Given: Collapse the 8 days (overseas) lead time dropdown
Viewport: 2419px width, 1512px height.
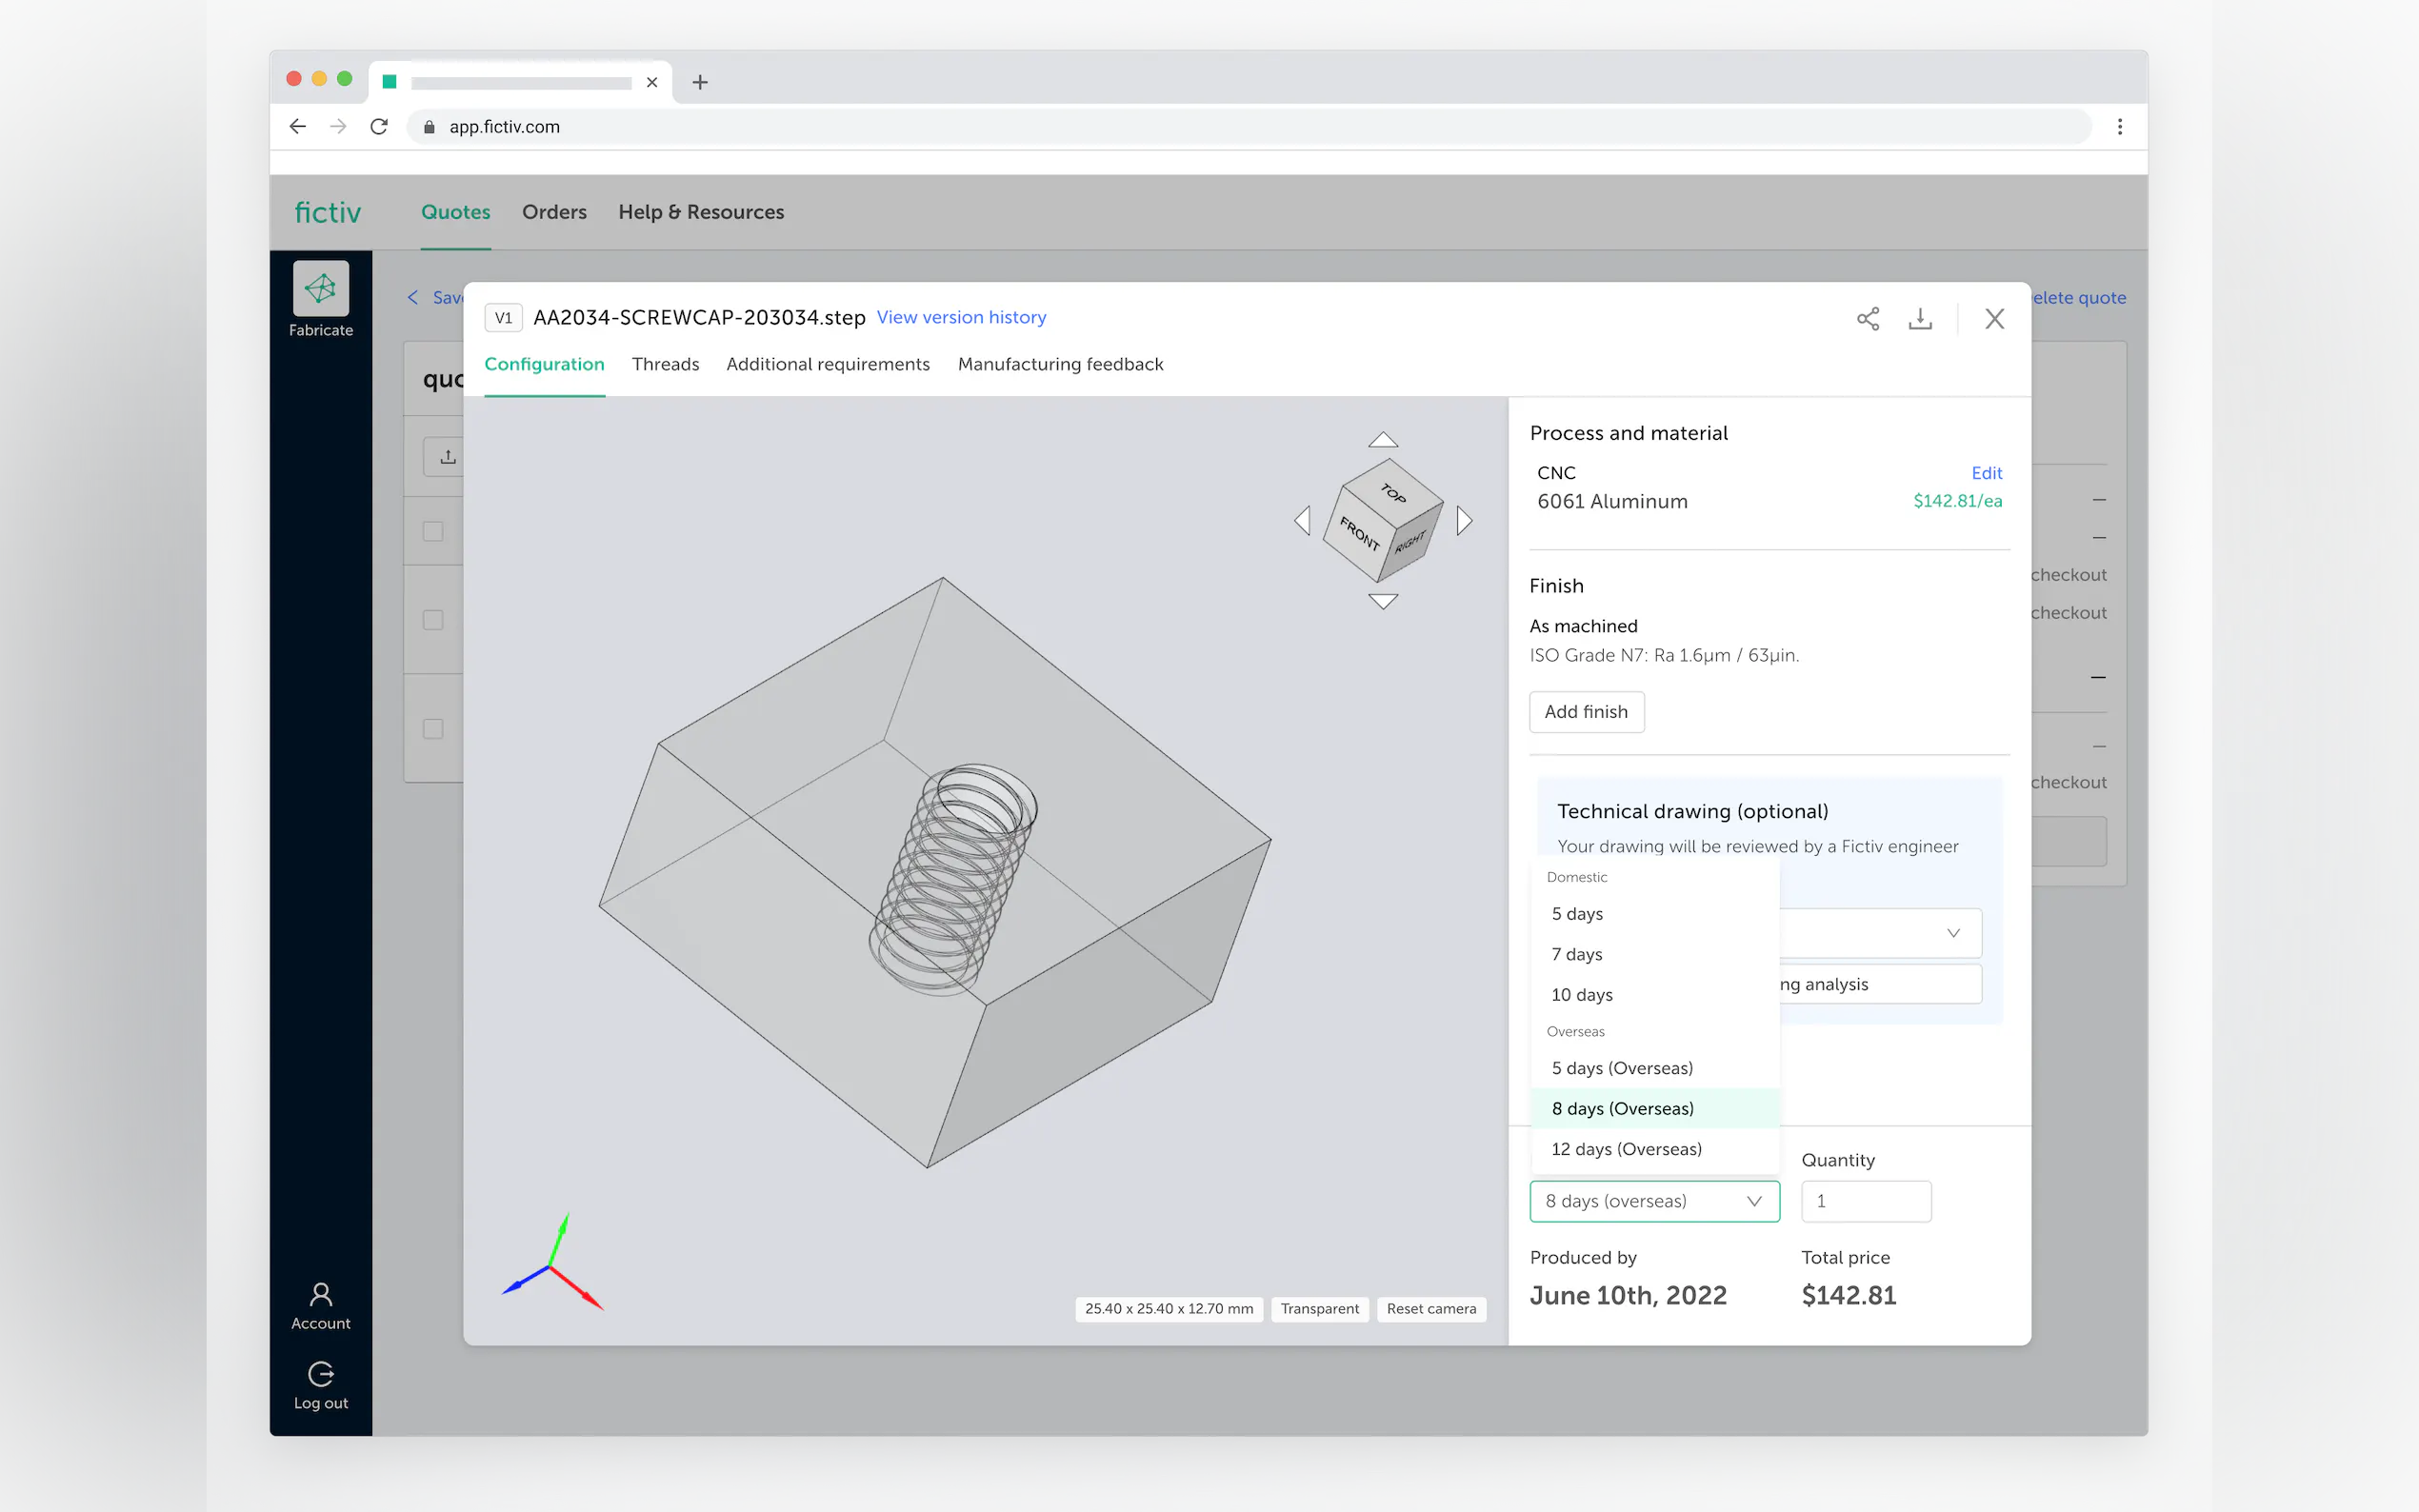Looking at the screenshot, I should (x=1653, y=1200).
